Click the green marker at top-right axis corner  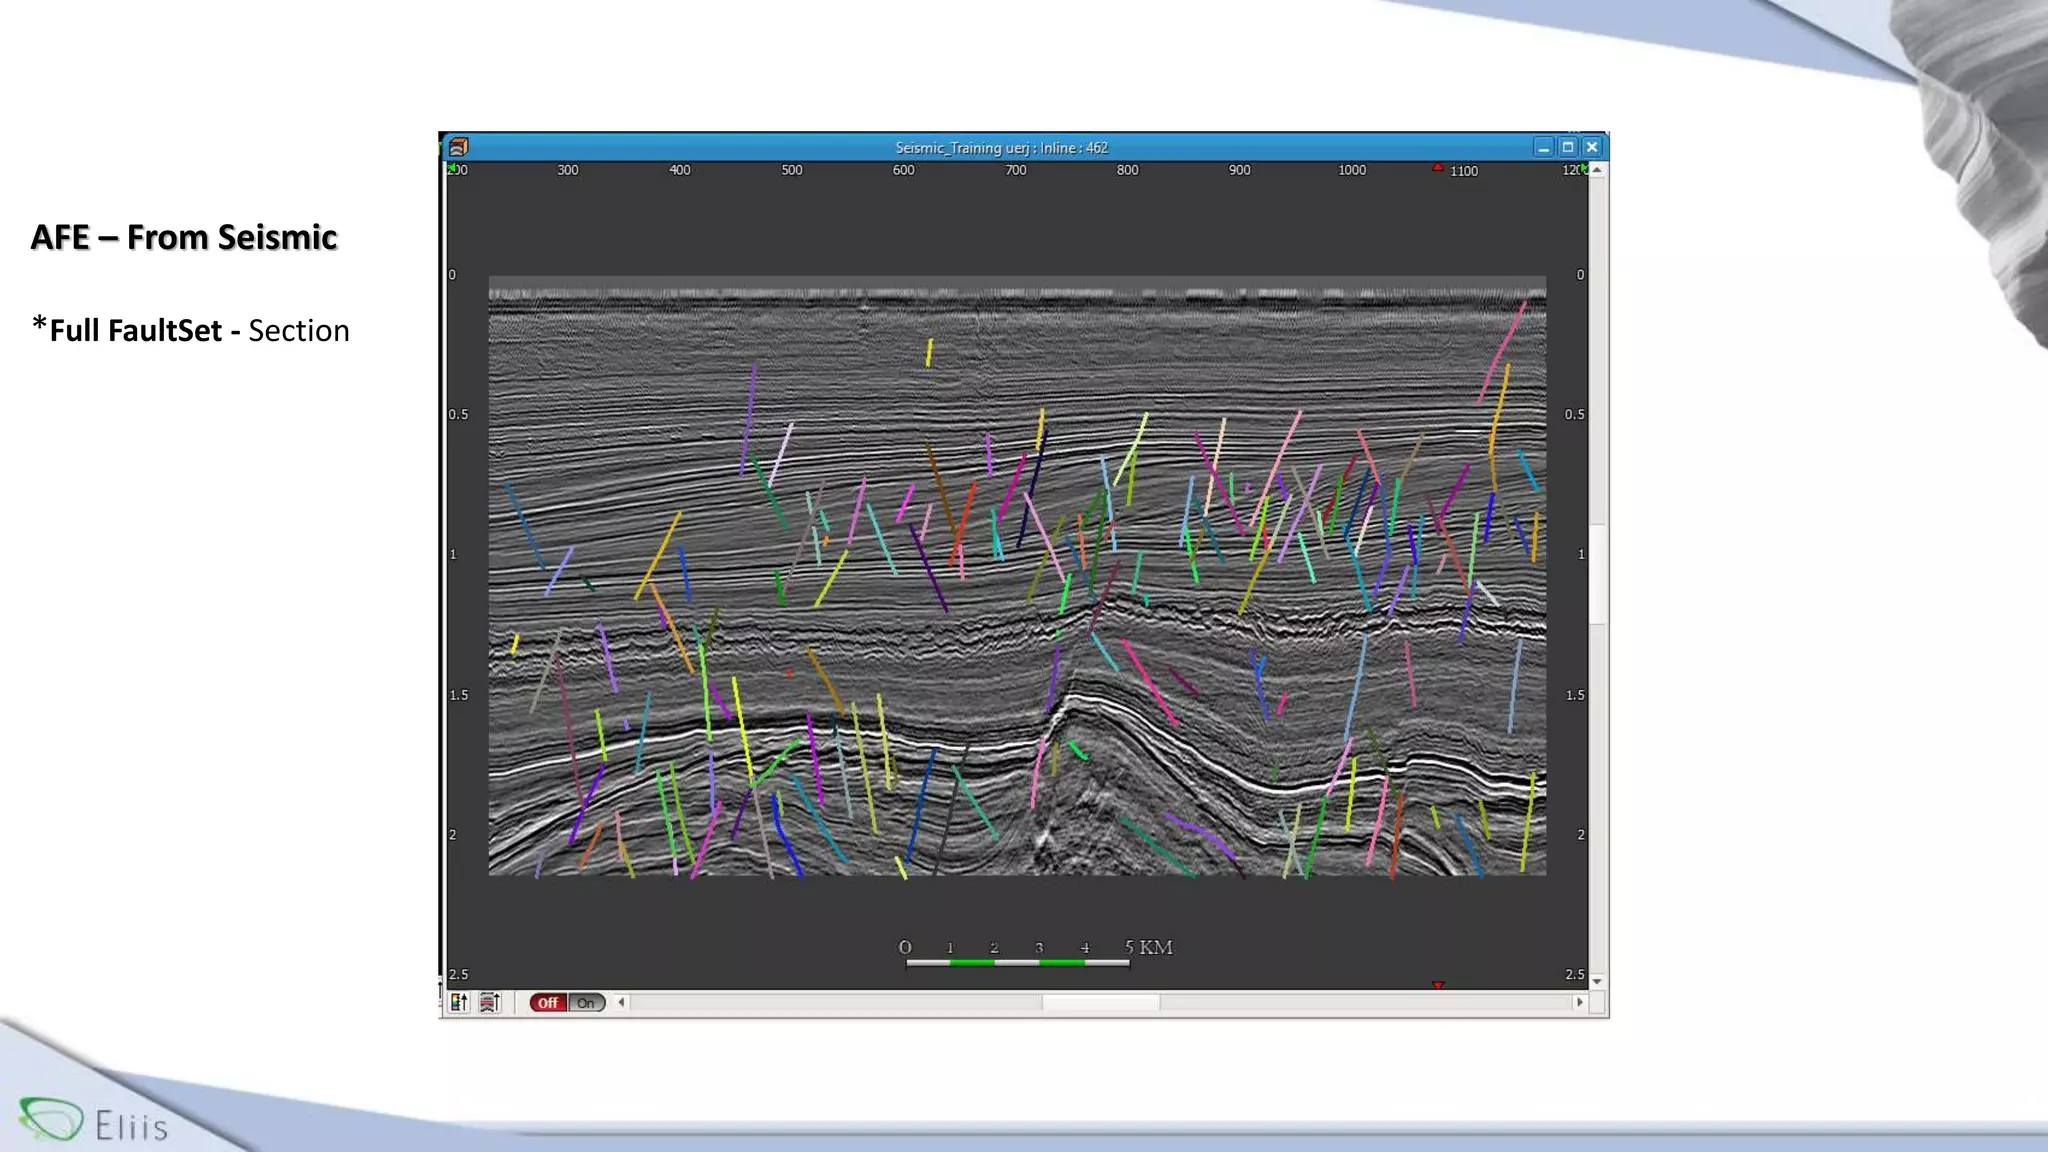(x=1583, y=168)
